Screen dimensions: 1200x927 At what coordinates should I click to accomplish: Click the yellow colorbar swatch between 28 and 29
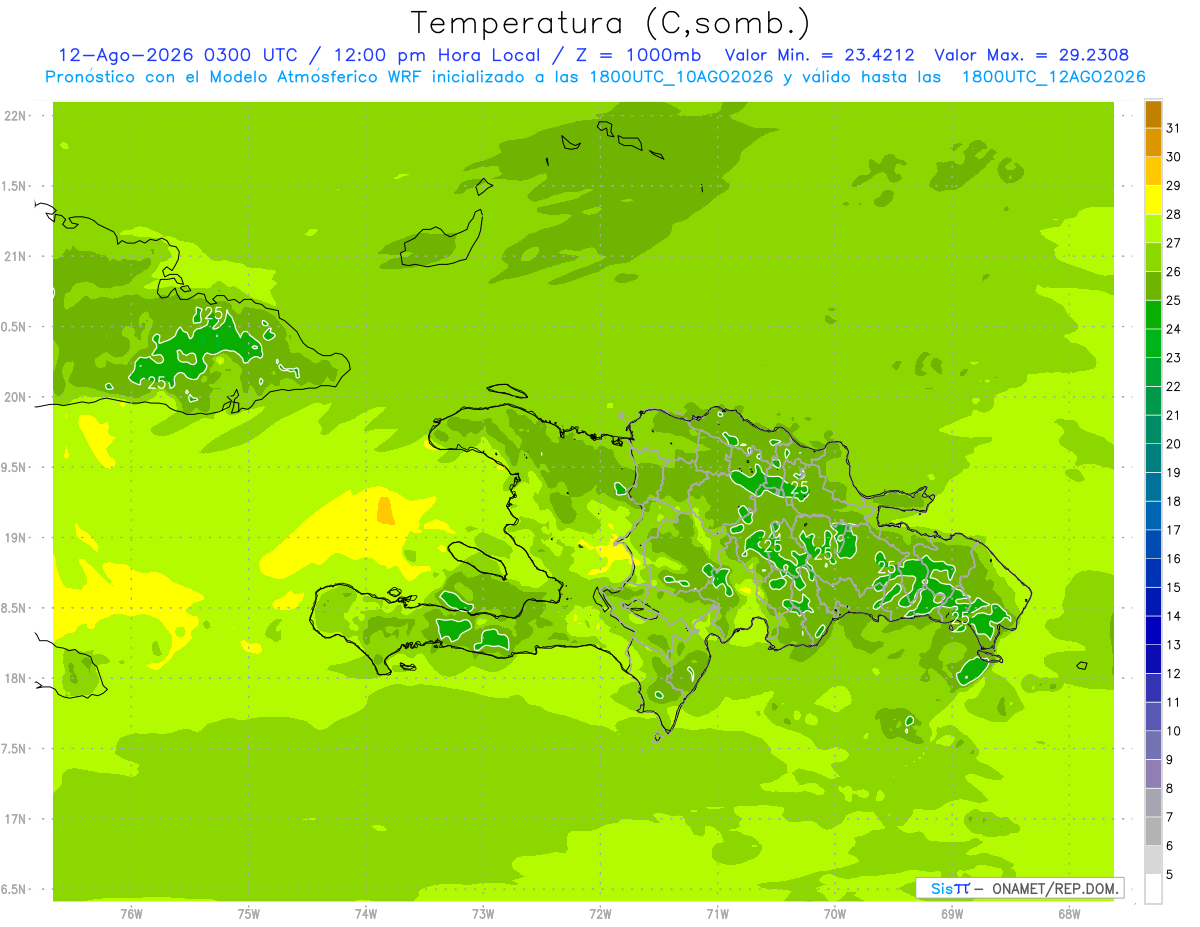[x=1153, y=200]
